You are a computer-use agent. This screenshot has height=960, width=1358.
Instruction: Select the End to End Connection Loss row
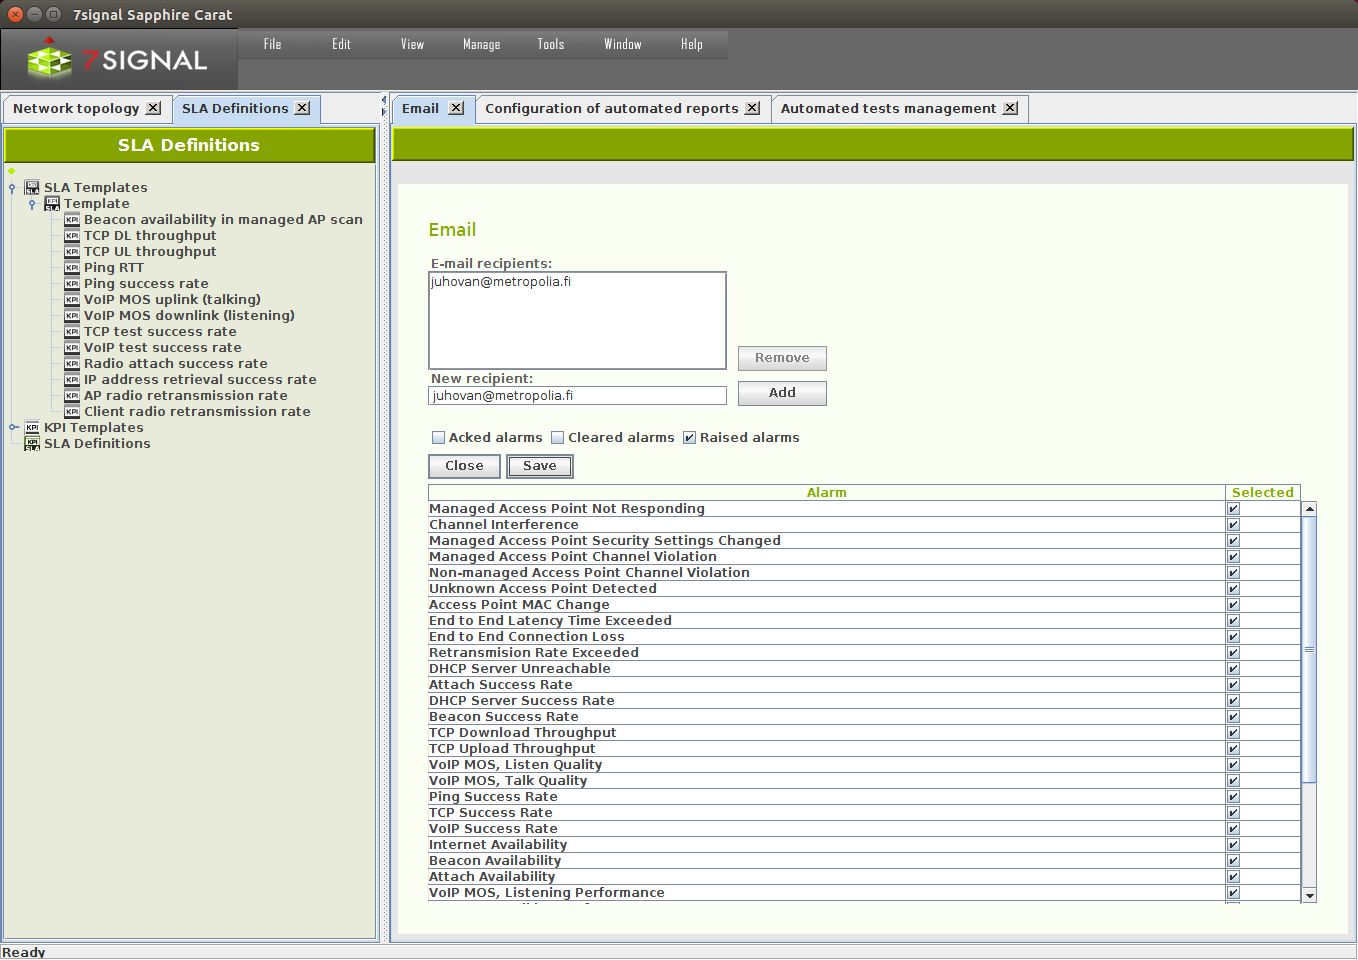[864, 637]
